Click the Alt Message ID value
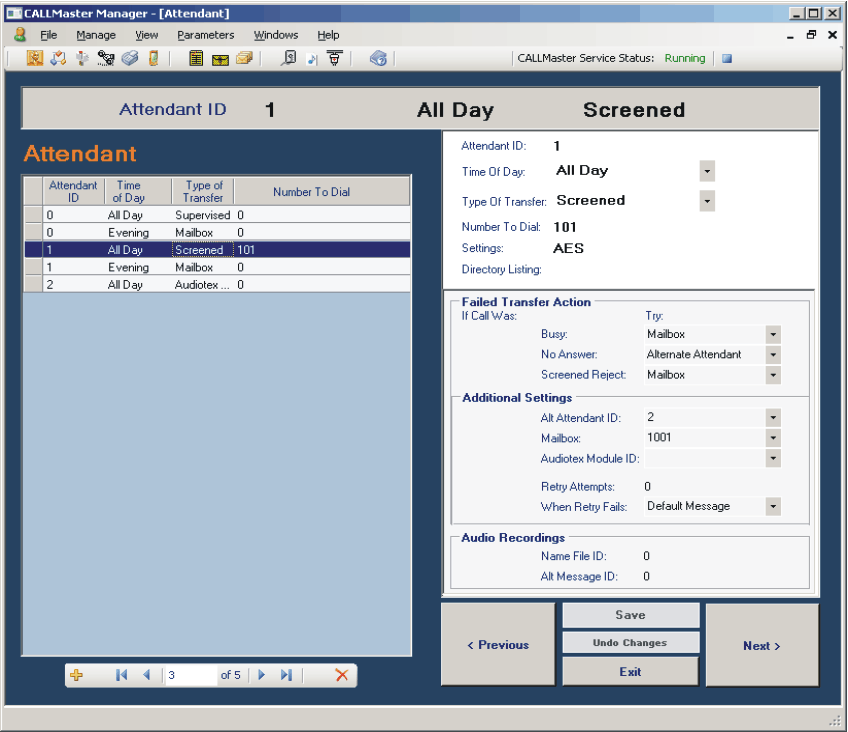 pos(647,577)
